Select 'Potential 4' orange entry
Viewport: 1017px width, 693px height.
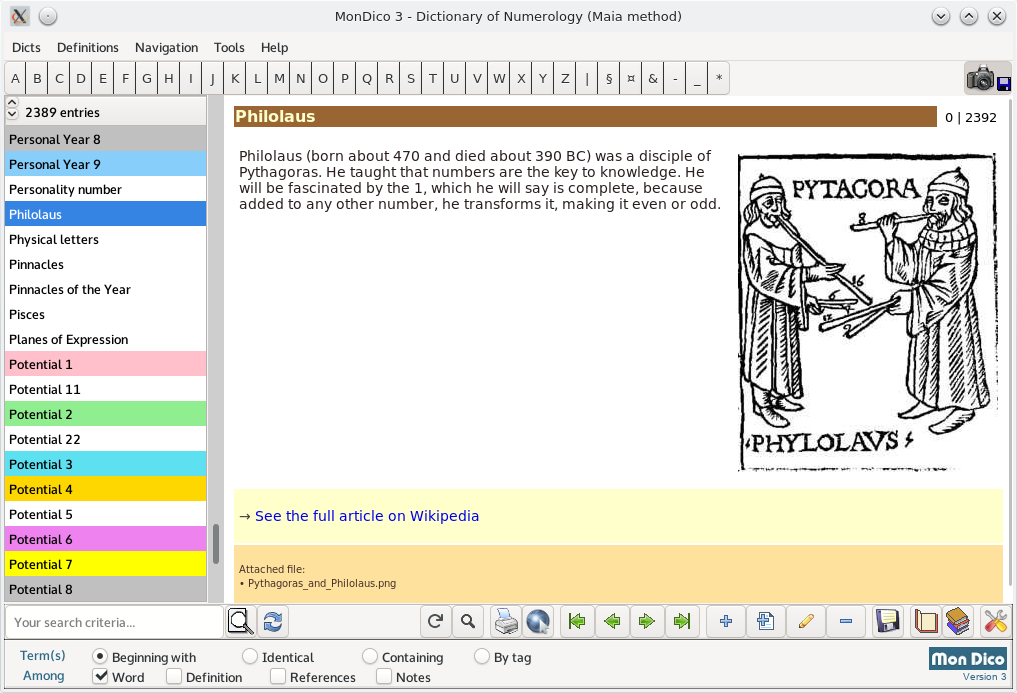click(106, 489)
